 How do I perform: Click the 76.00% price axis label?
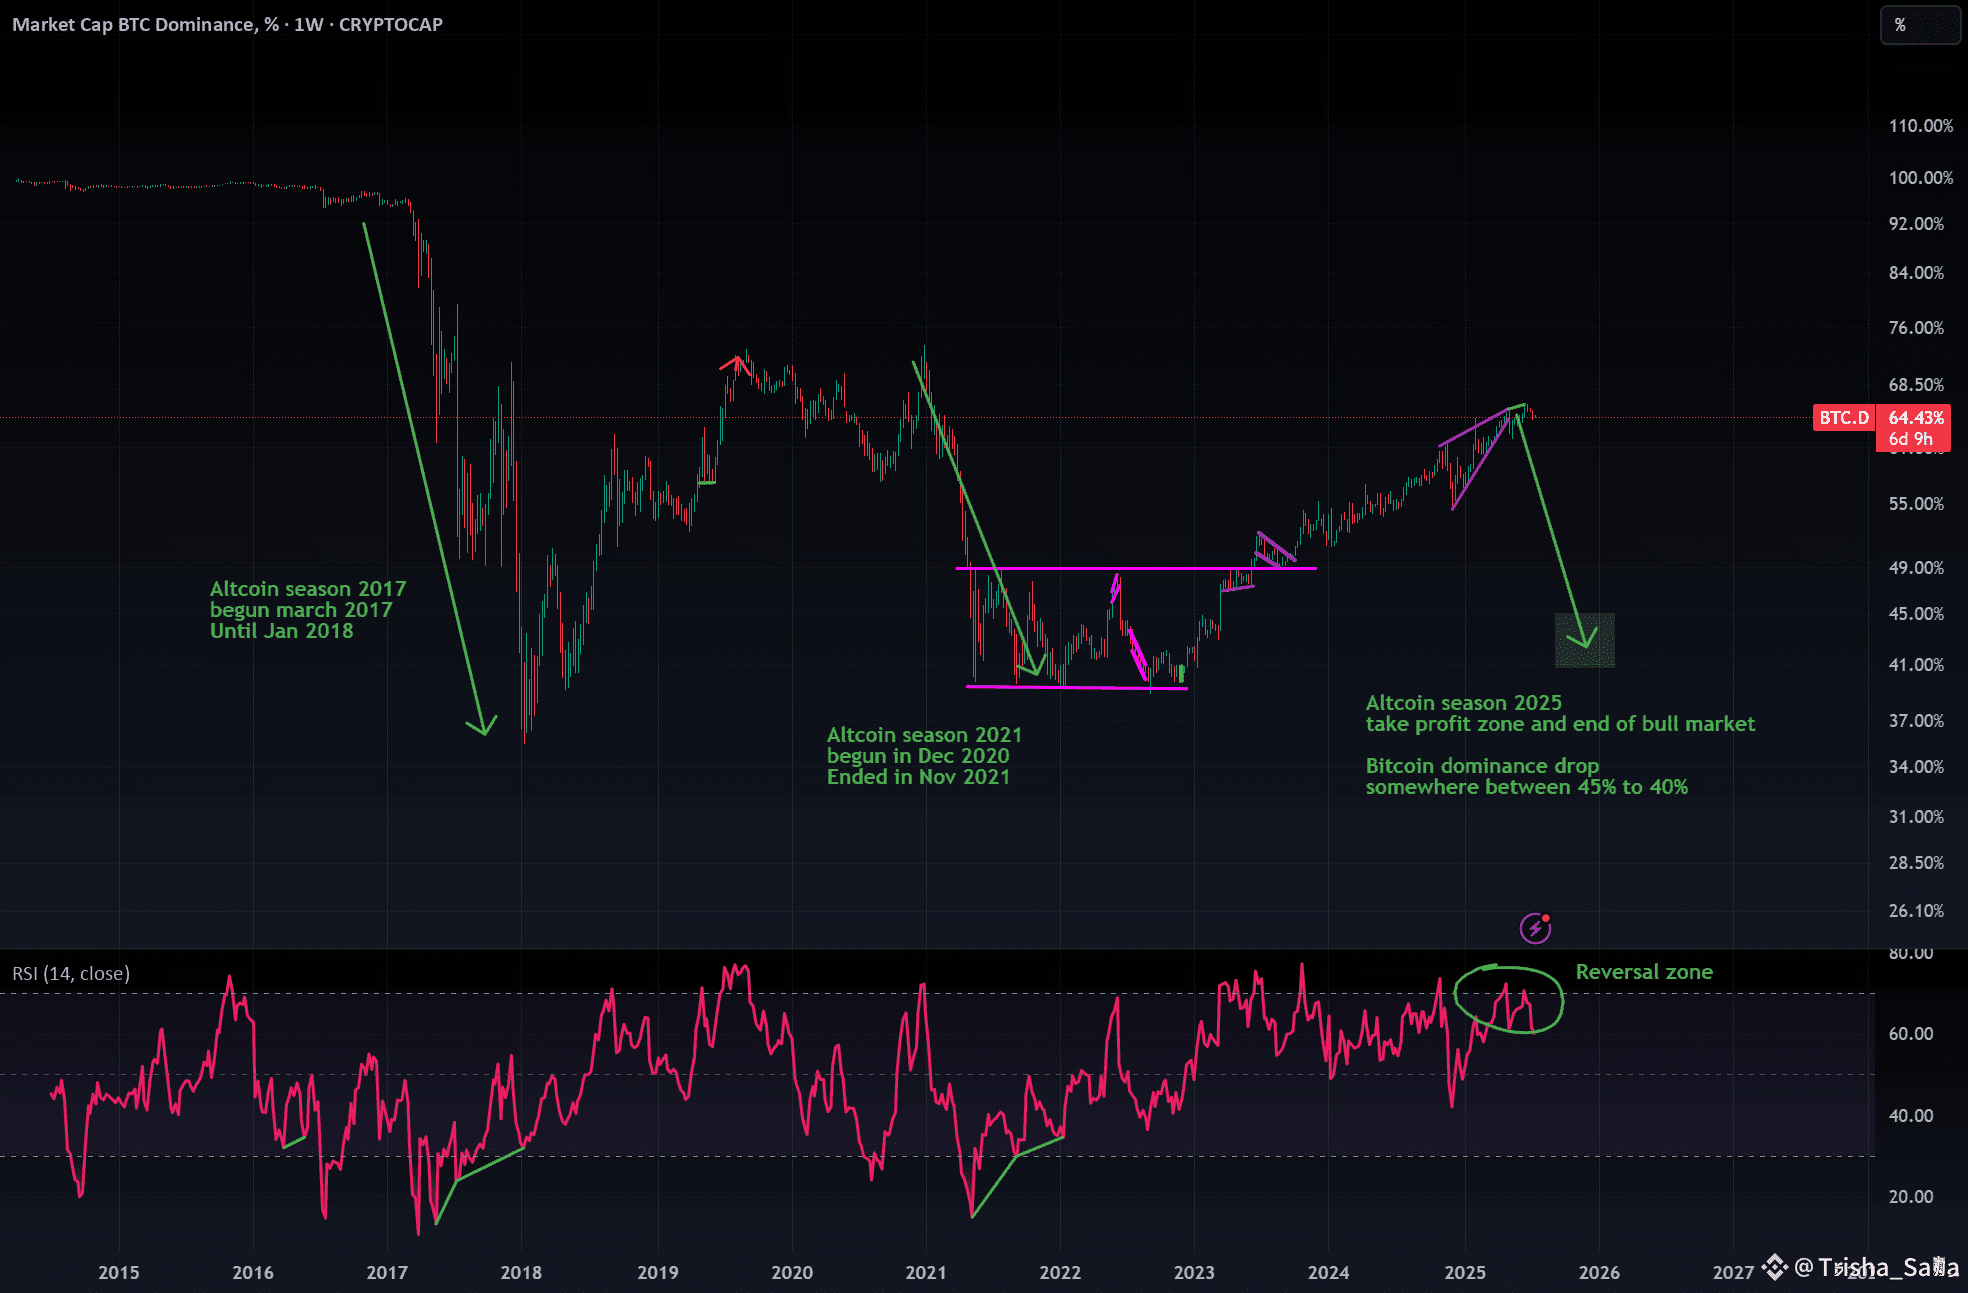[x=1916, y=328]
